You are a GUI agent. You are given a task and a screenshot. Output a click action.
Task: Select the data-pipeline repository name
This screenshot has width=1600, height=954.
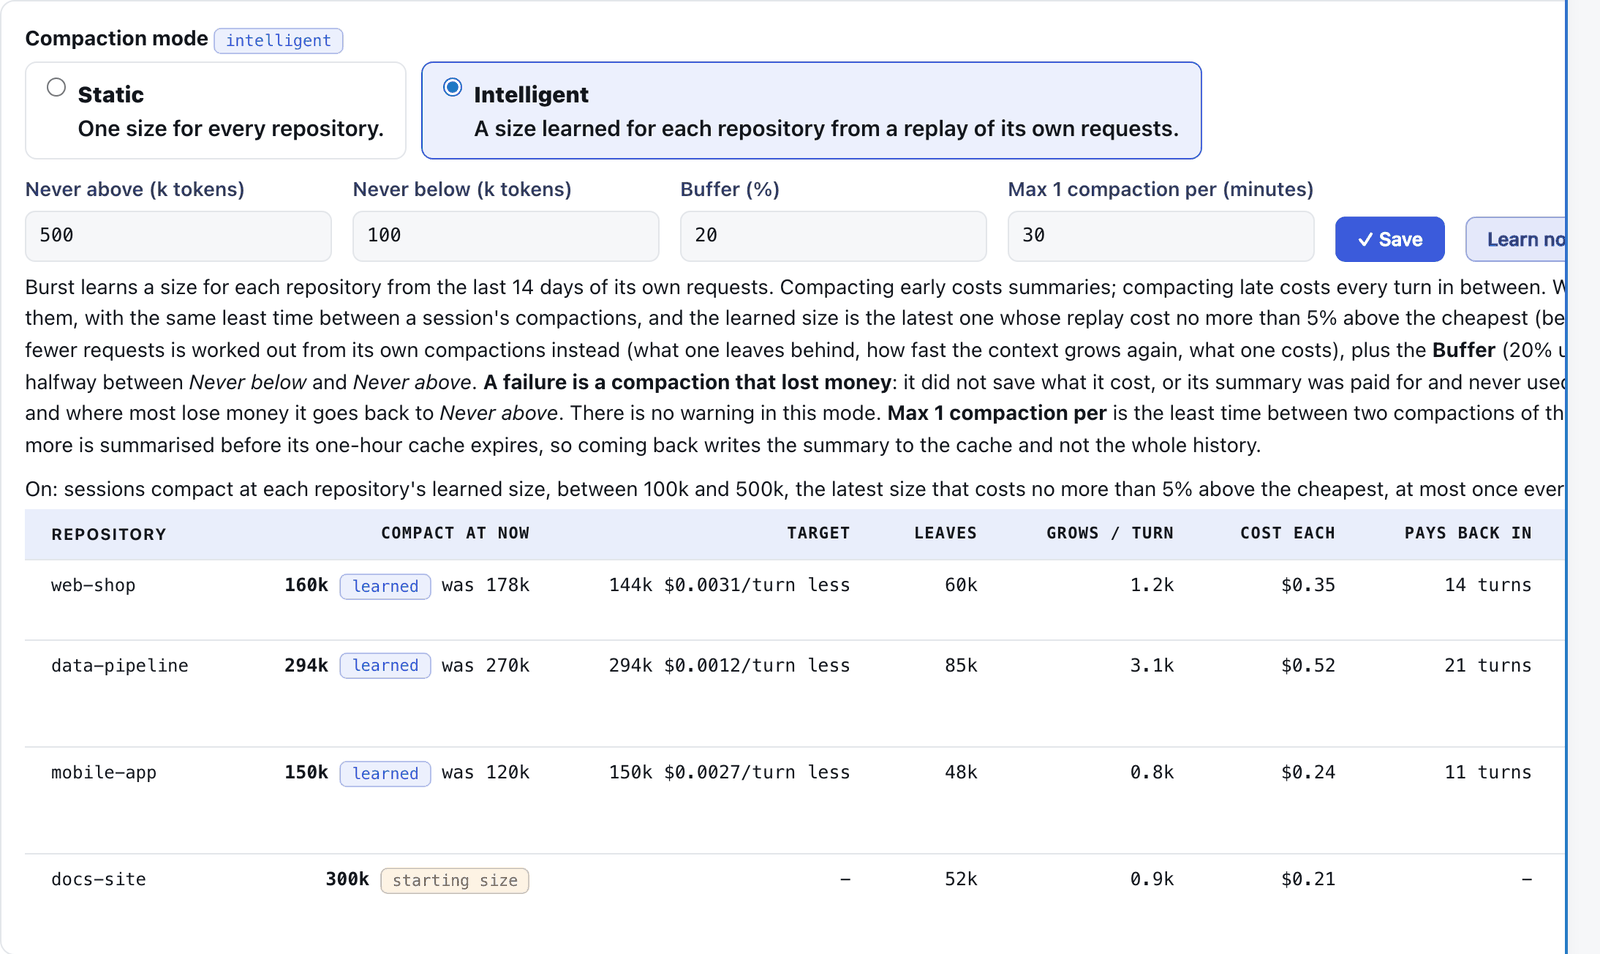(x=120, y=665)
